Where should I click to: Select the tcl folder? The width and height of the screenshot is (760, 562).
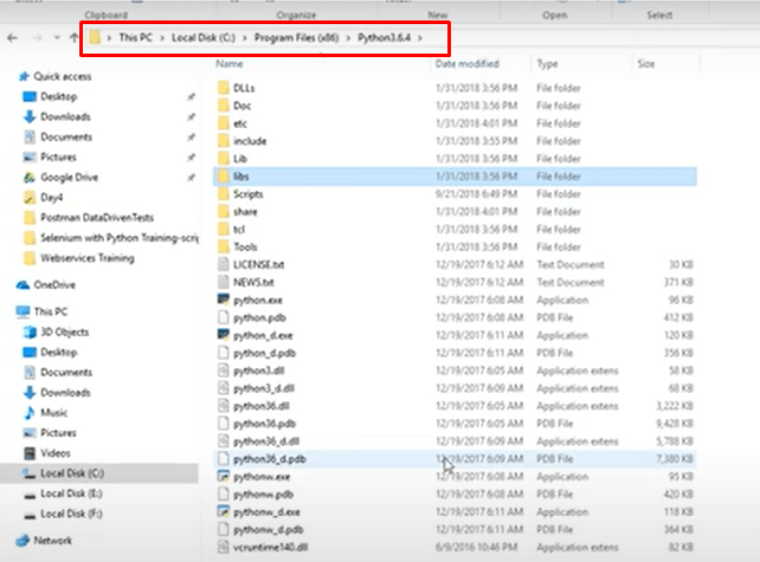[239, 229]
